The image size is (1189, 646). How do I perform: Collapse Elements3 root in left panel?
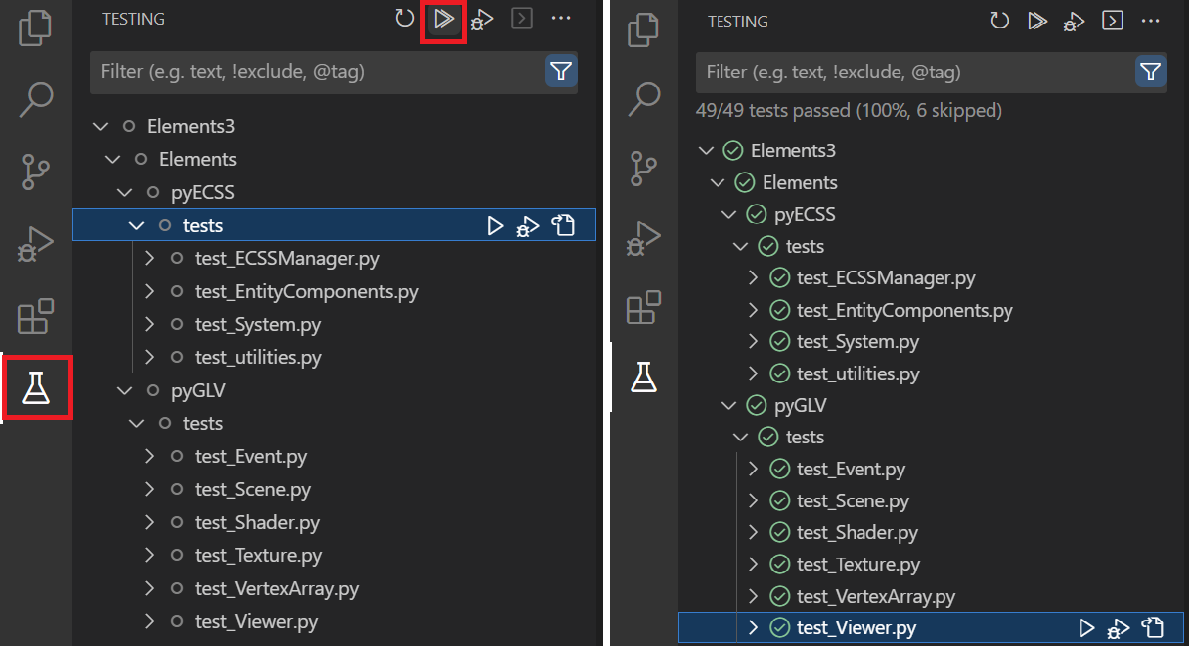point(100,127)
